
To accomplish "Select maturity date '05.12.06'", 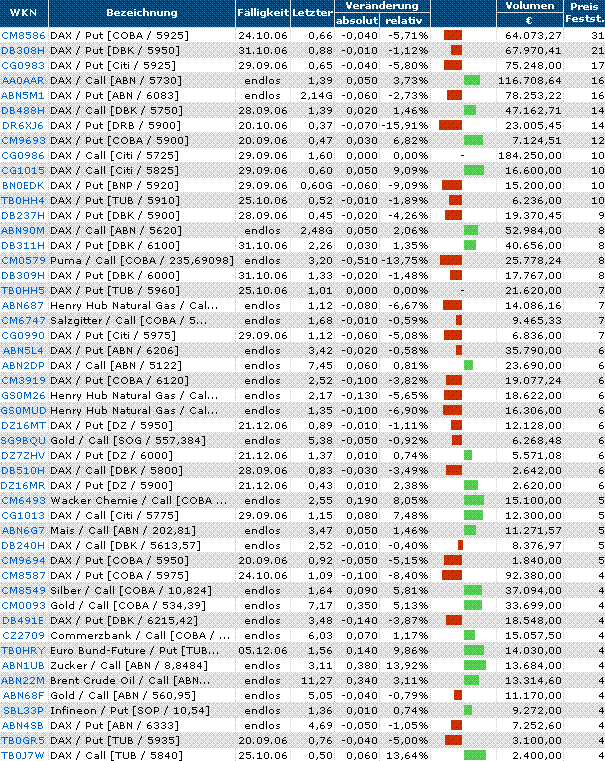I will coord(262,650).
